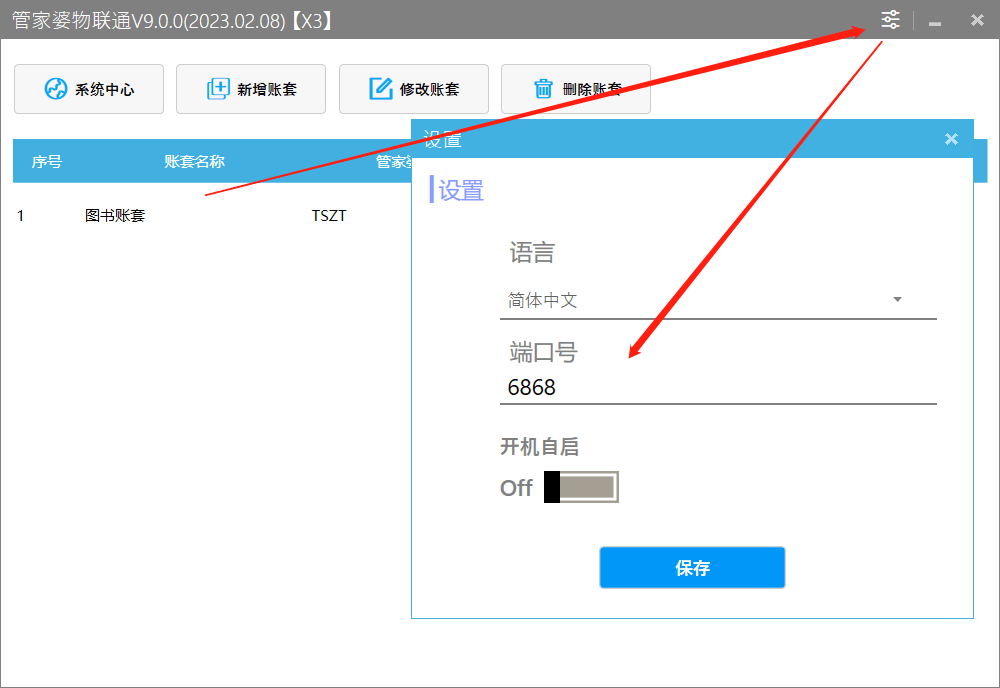Click the 序号 column header
The width and height of the screenshot is (1000, 688).
pyautogui.click(x=47, y=162)
